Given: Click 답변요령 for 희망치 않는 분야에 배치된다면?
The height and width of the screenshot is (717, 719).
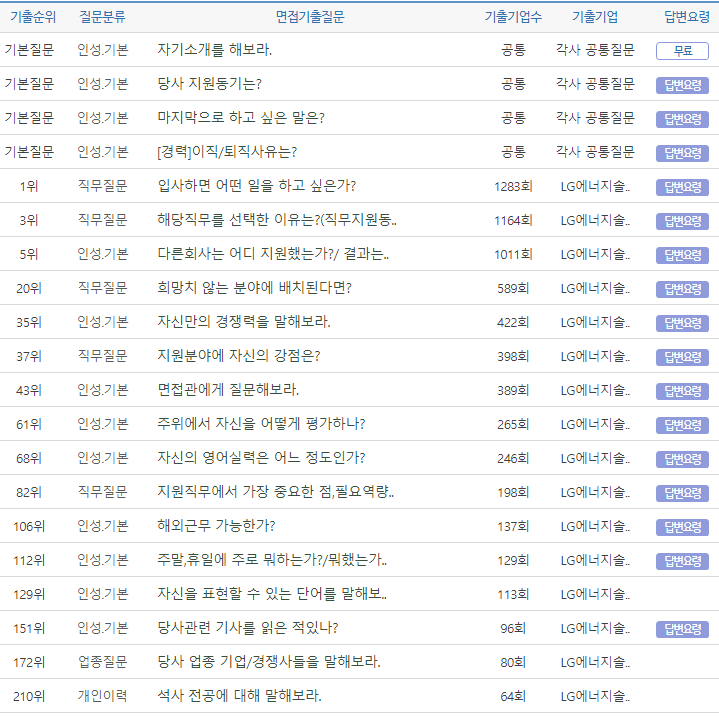Looking at the screenshot, I should pyautogui.click(x=682, y=289).
